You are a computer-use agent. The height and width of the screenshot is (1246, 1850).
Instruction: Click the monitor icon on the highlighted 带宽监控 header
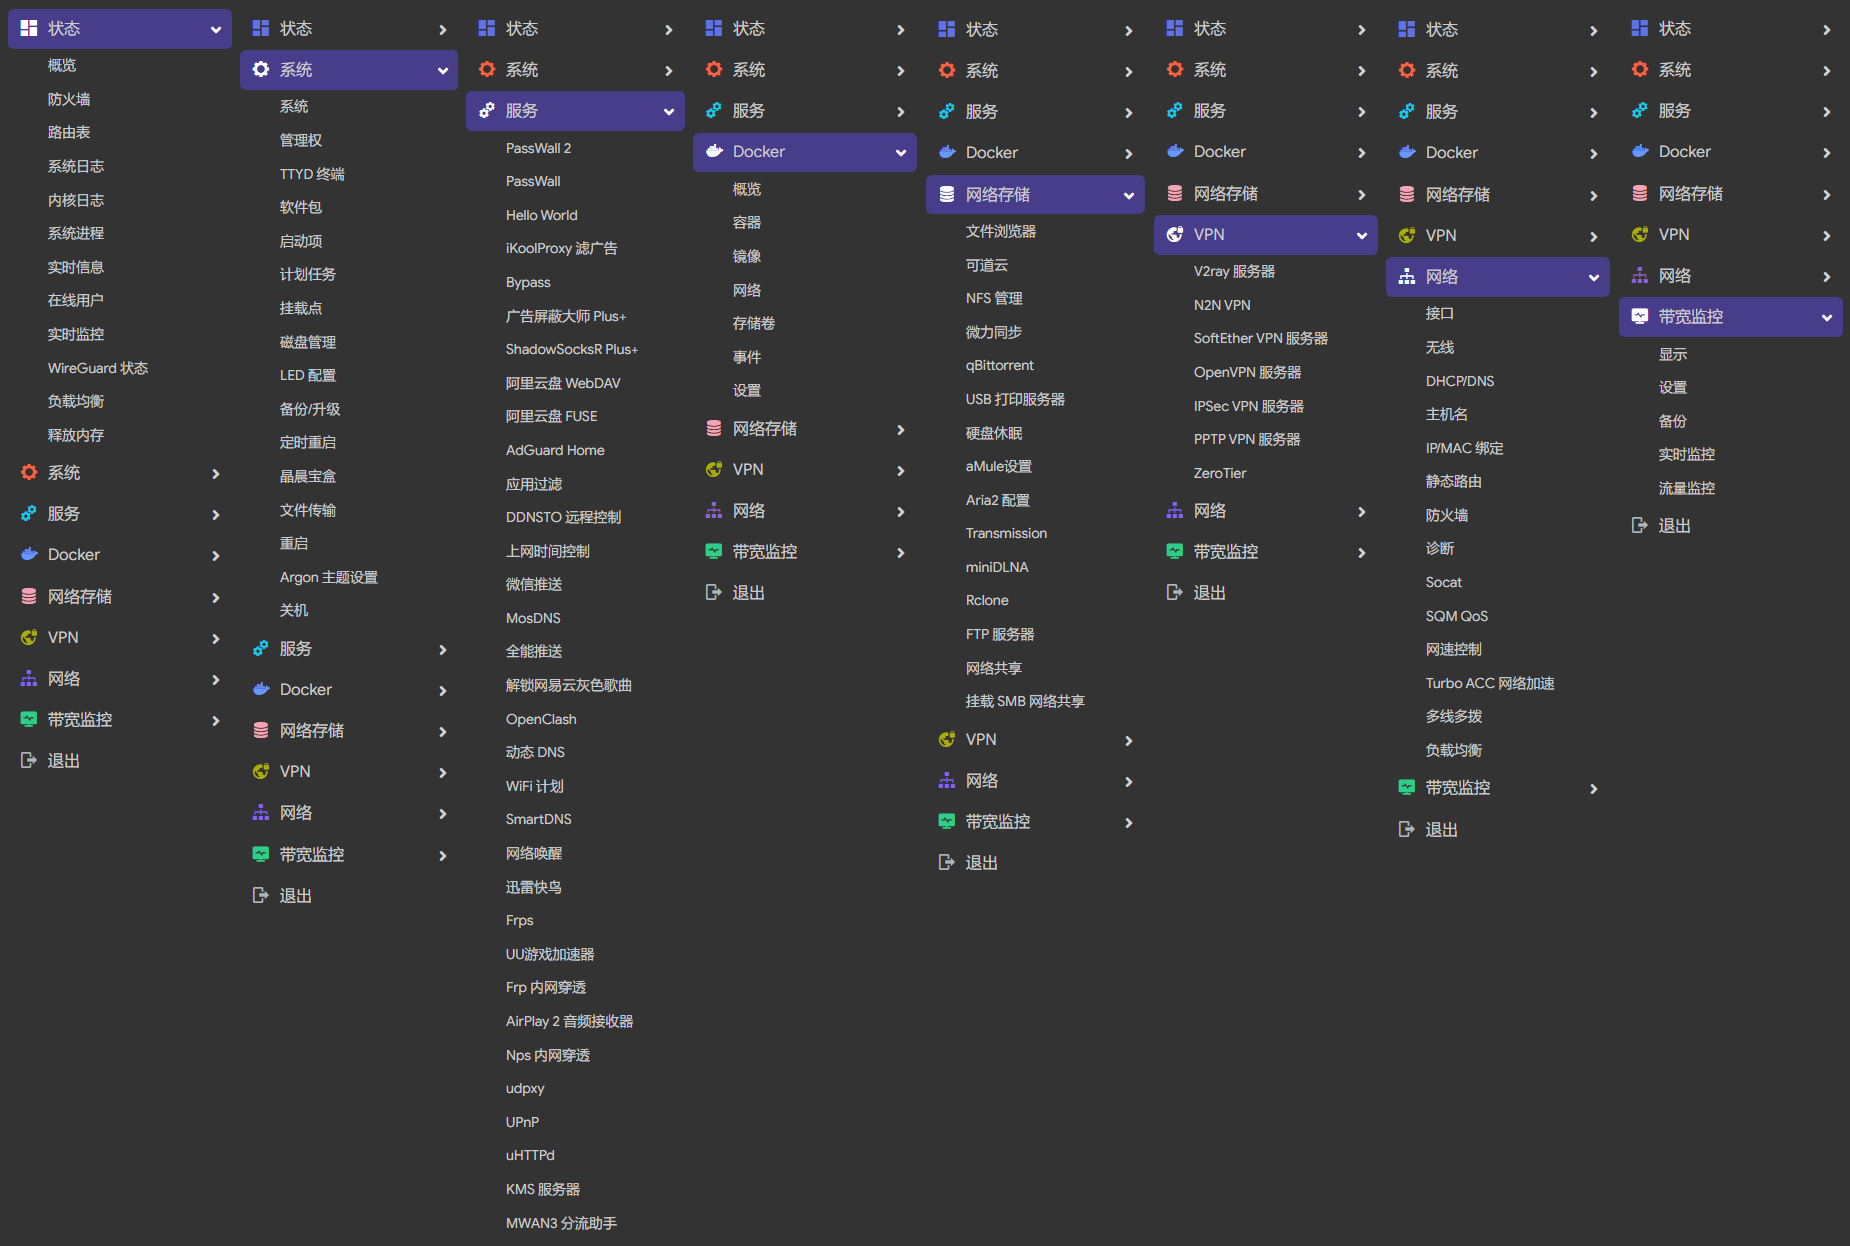tap(1640, 317)
